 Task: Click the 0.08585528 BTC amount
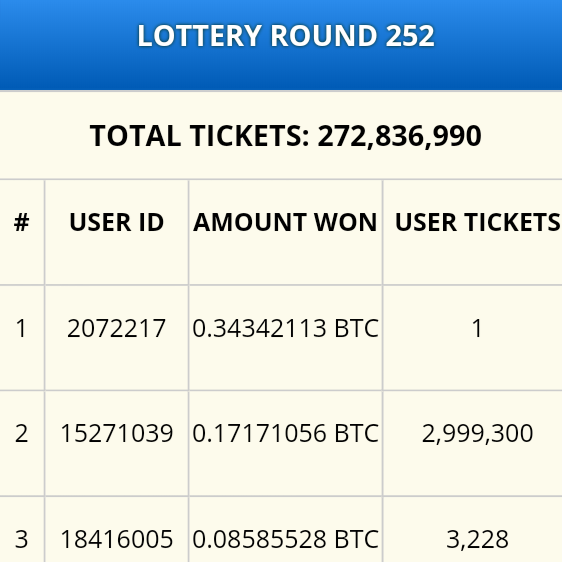[285, 539]
